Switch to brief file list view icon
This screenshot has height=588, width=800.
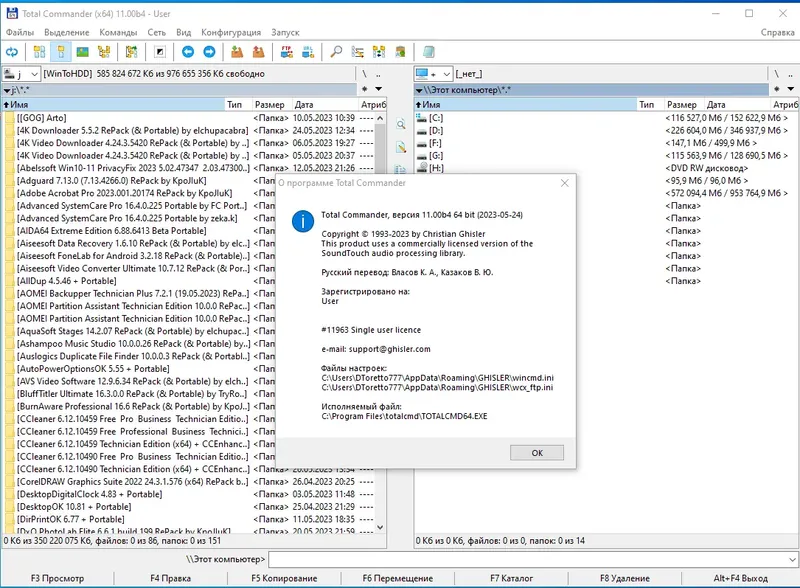tap(39, 52)
